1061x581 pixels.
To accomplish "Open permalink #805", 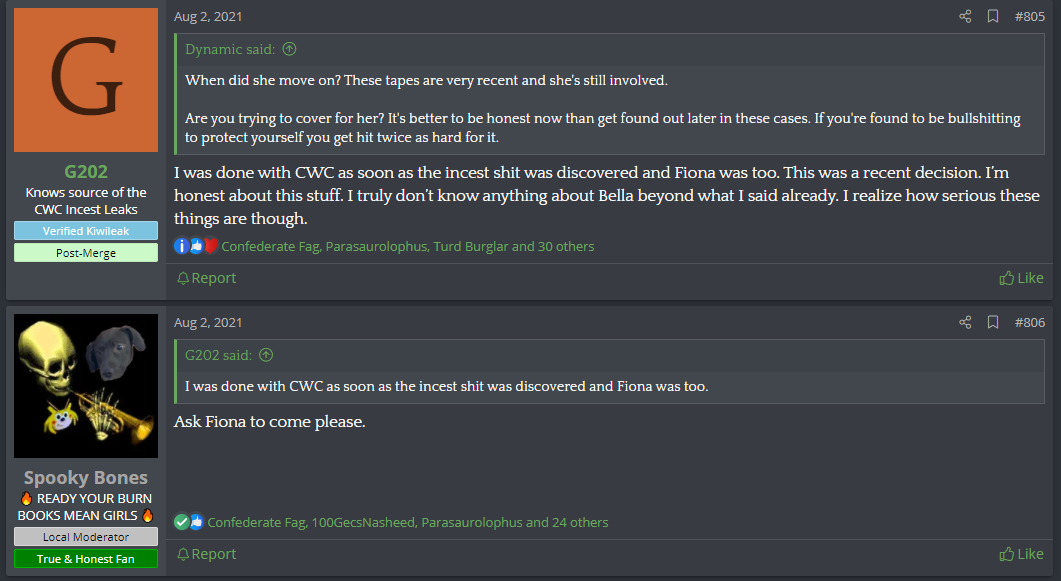I will click(x=1029, y=16).
